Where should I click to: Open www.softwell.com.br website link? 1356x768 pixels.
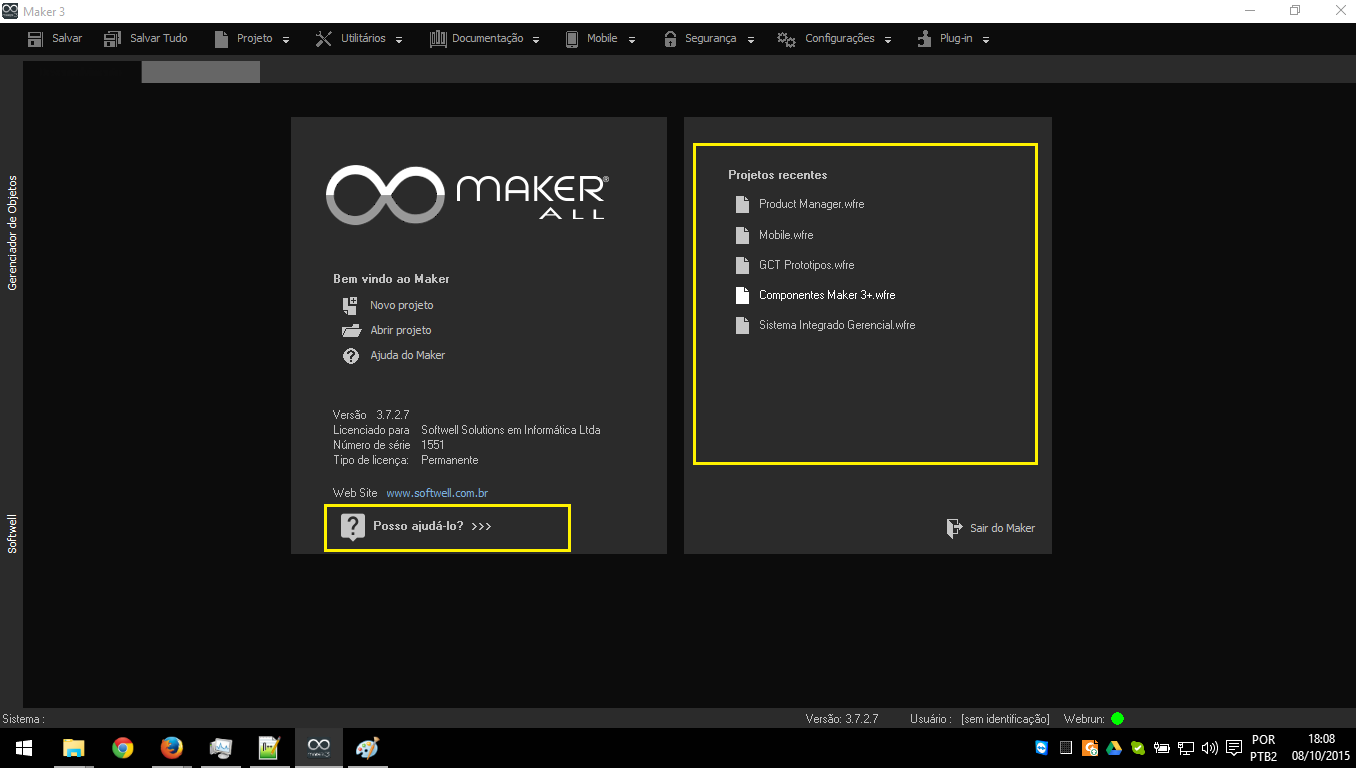pyautogui.click(x=437, y=494)
